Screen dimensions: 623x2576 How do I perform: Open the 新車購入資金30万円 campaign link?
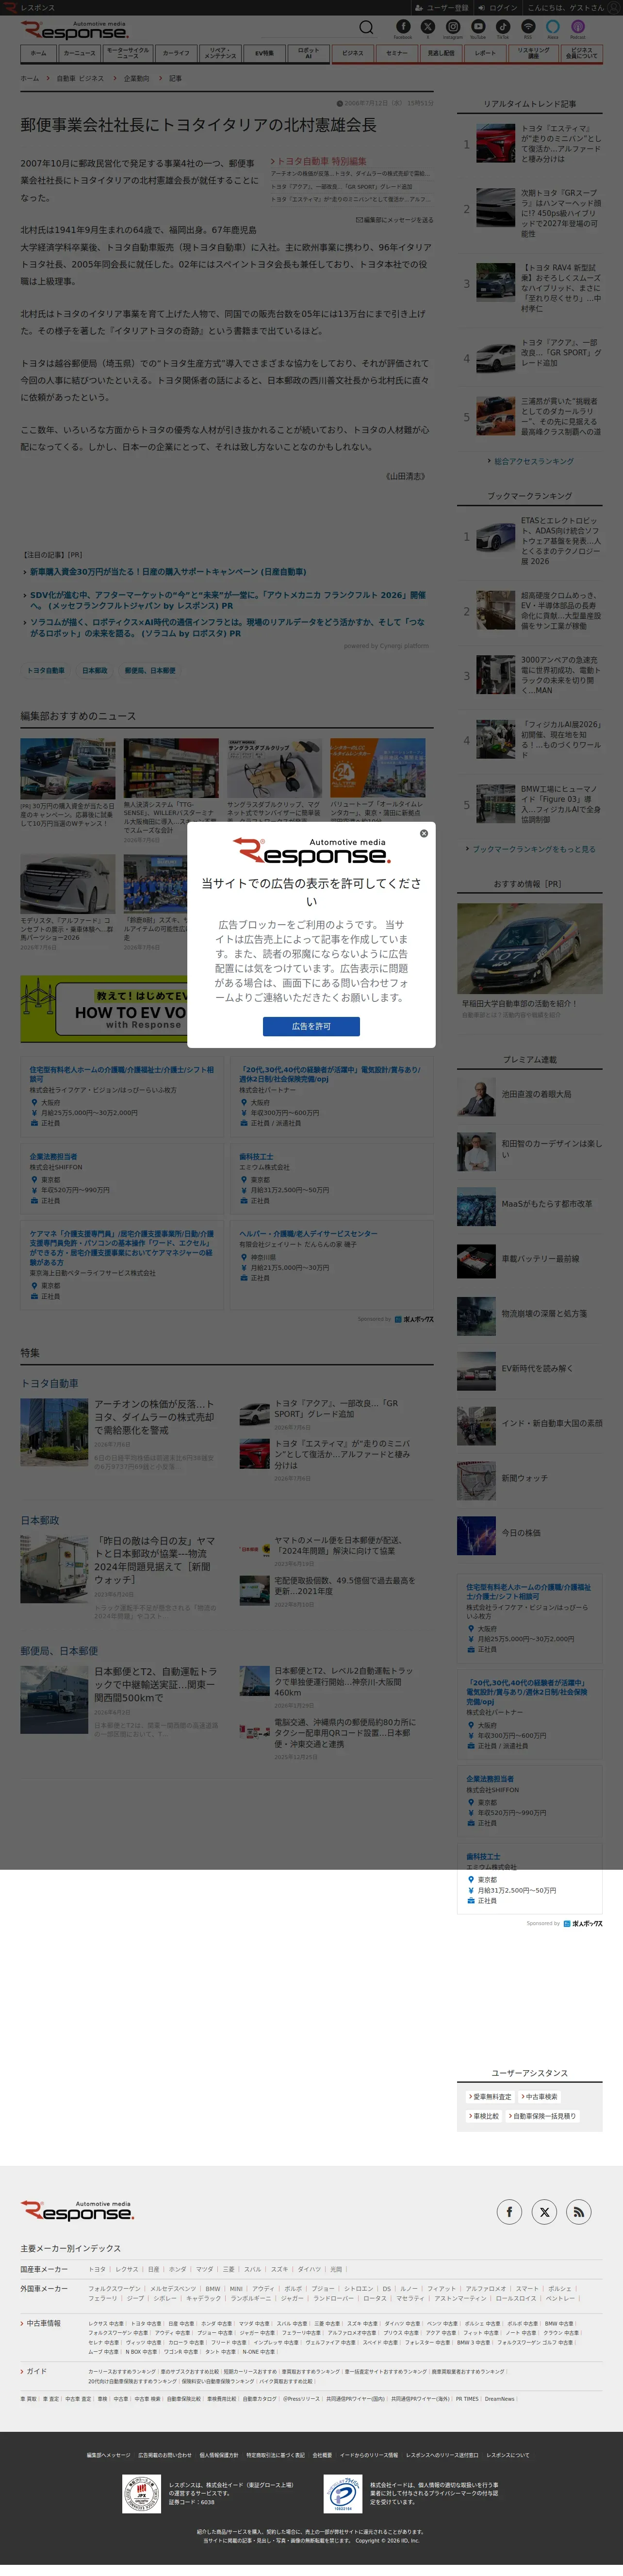tap(168, 572)
